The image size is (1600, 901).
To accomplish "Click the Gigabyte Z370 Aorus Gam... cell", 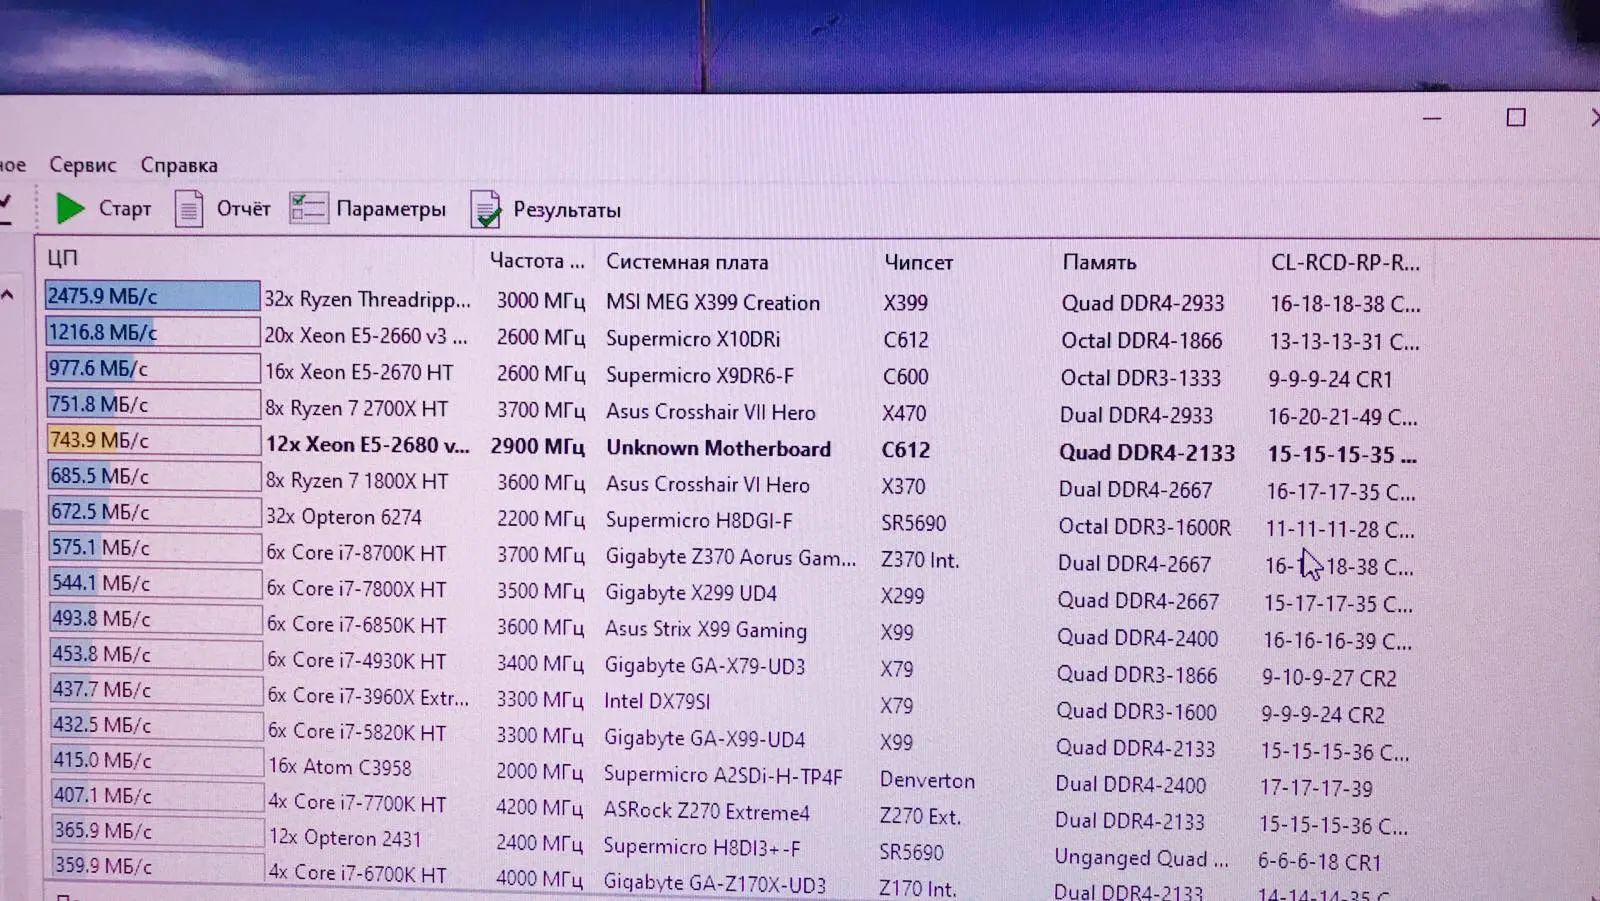I will click(x=731, y=558).
